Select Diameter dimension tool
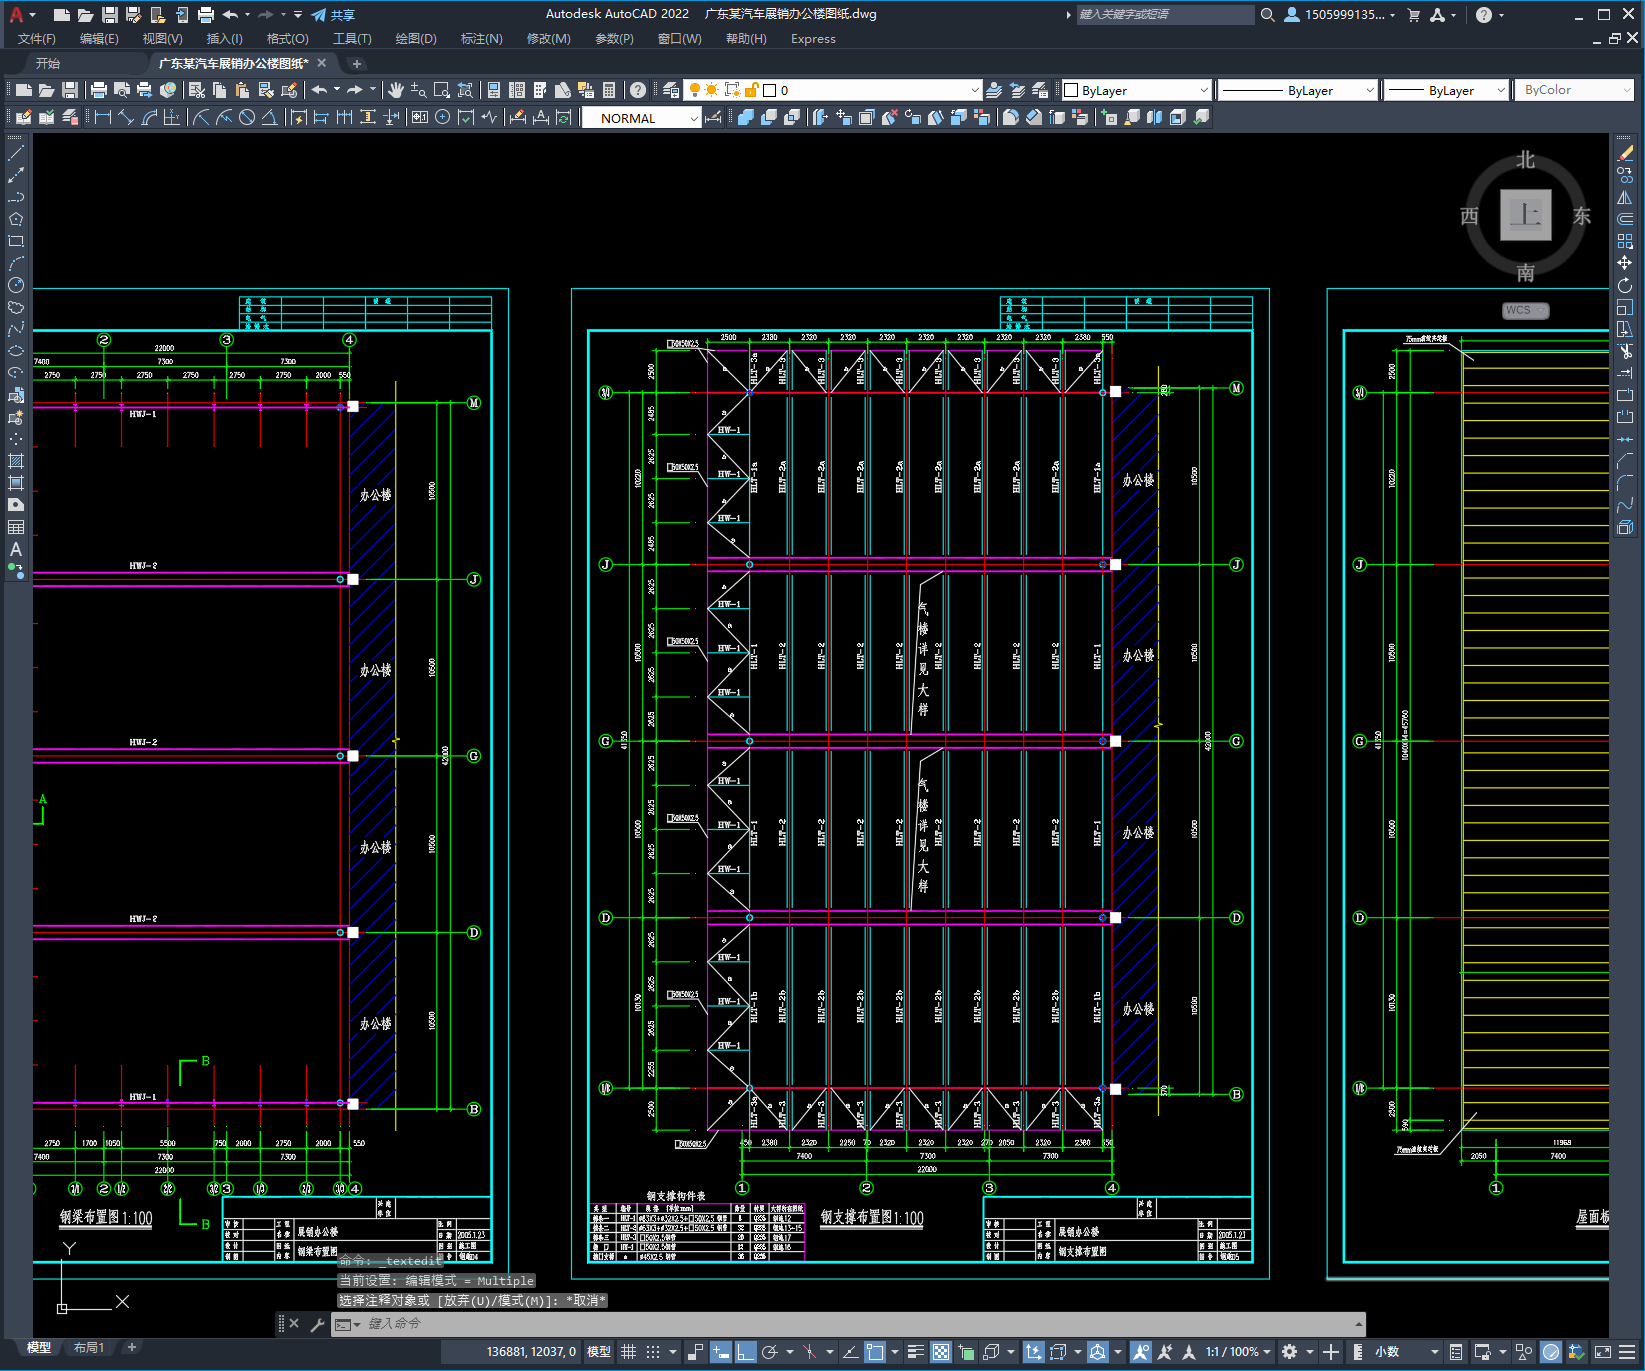The image size is (1645, 1371). coord(246,118)
